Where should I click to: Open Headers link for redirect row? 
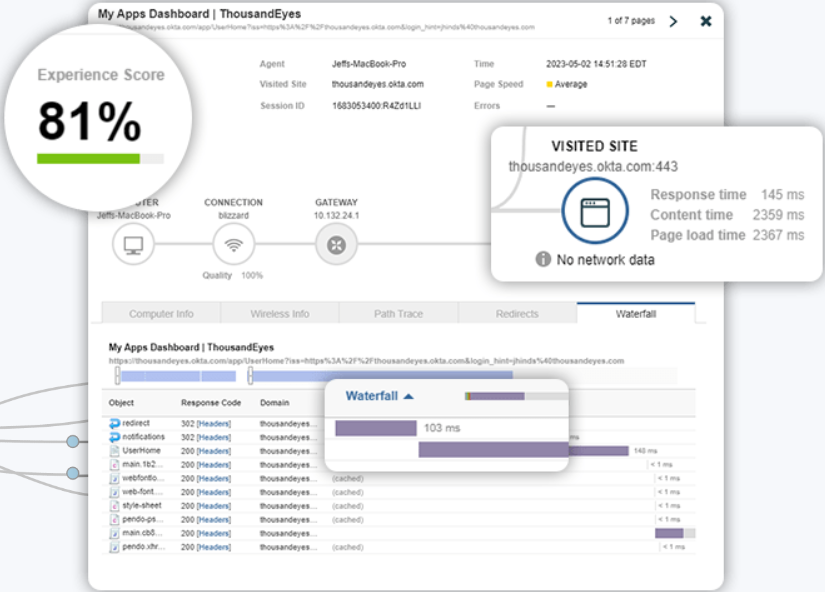(x=214, y=424)
